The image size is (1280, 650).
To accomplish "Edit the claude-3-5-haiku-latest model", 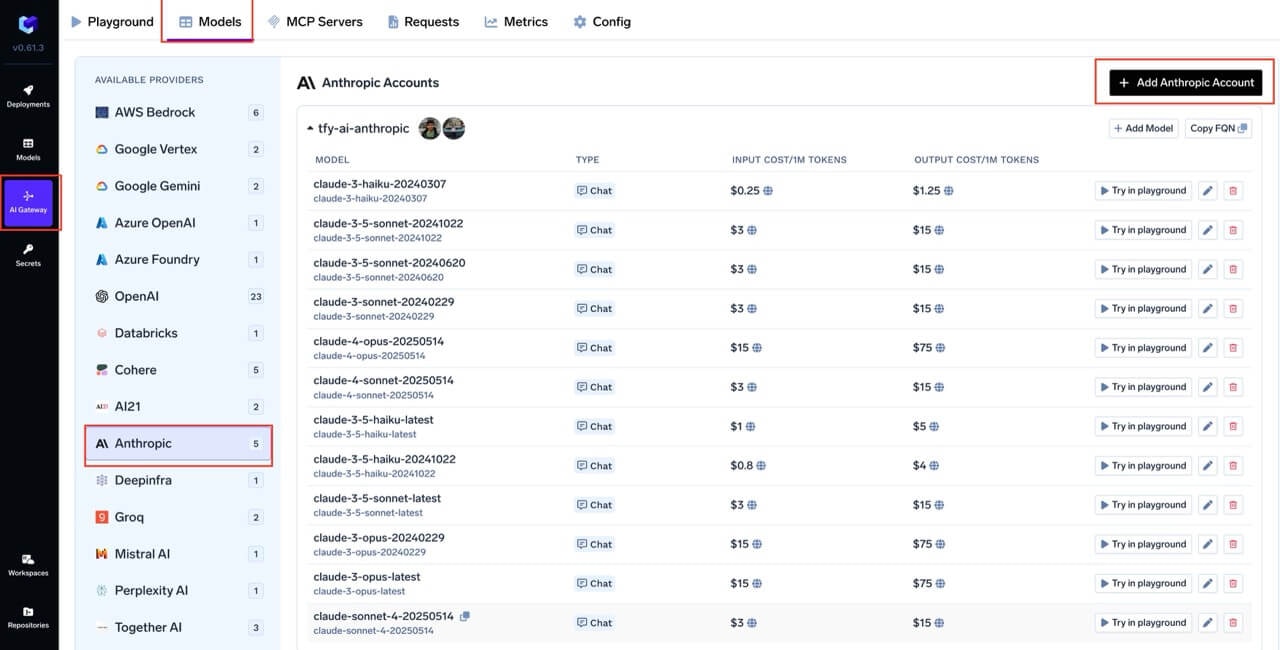I will click(x=1207, y=426).
